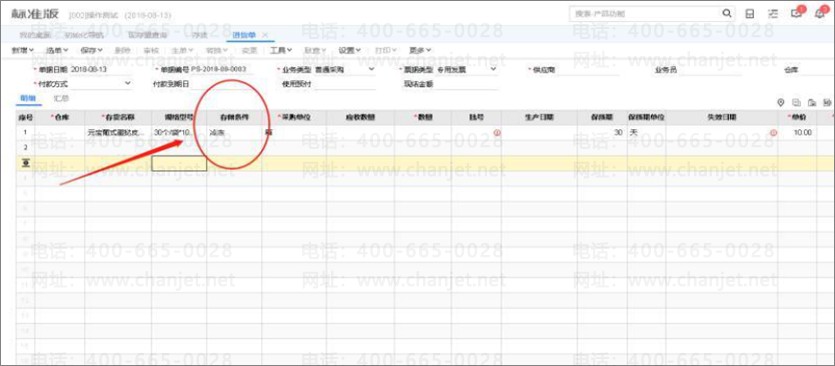Switch to the 我的桌面 tab
Screen dimensions: 835x366
(x=34, y=35)
